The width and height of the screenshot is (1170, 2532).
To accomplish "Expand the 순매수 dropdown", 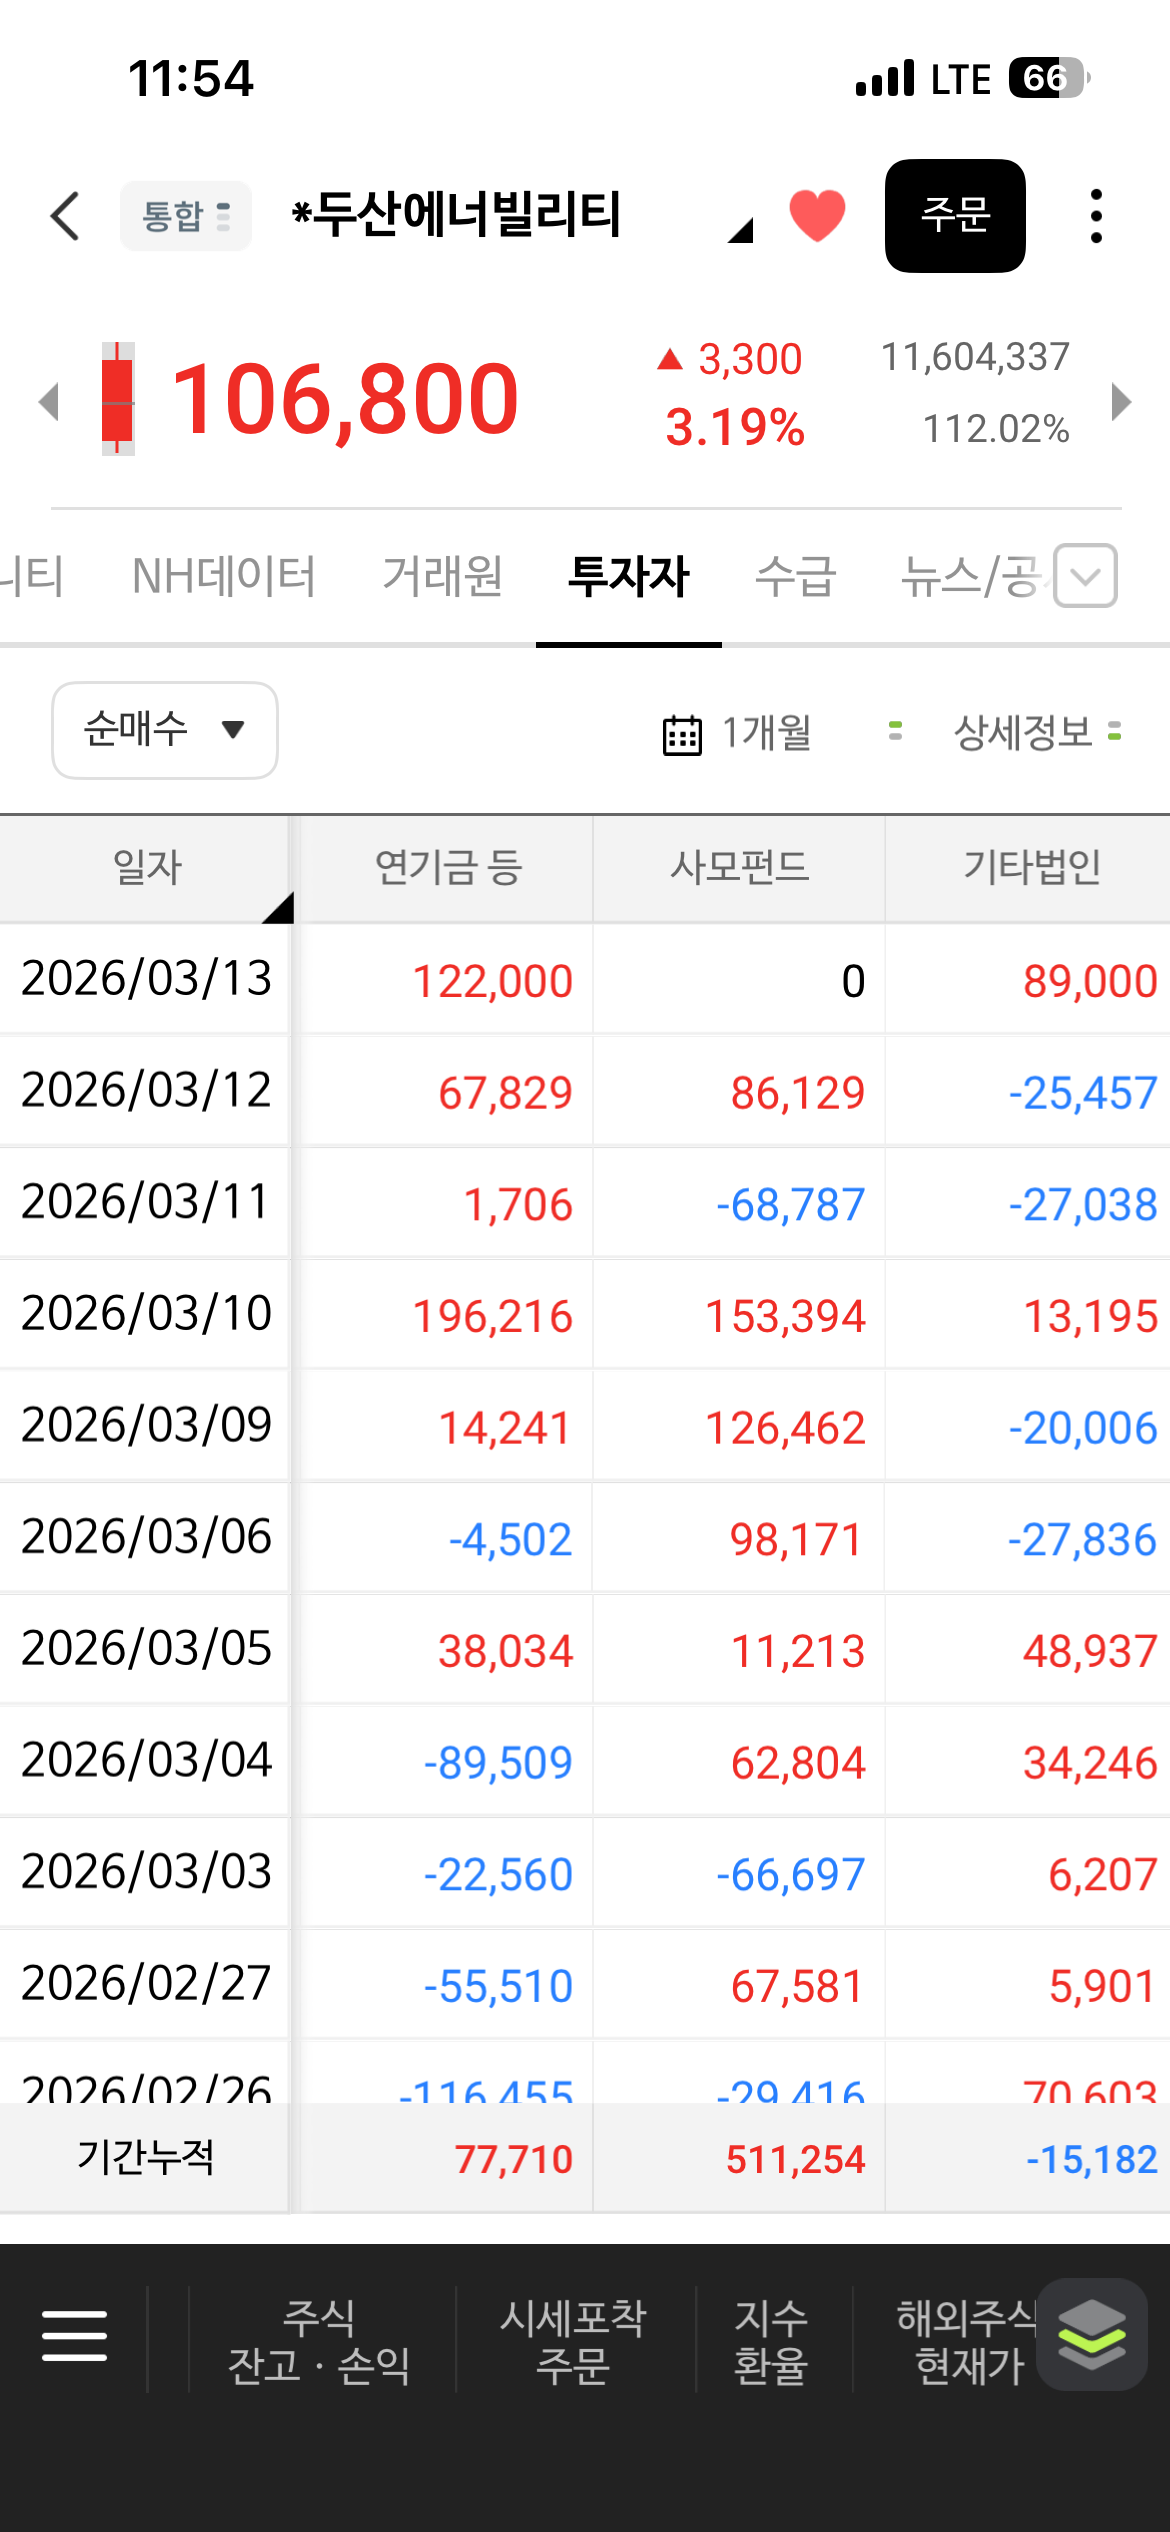I will (x=165, y=730).
